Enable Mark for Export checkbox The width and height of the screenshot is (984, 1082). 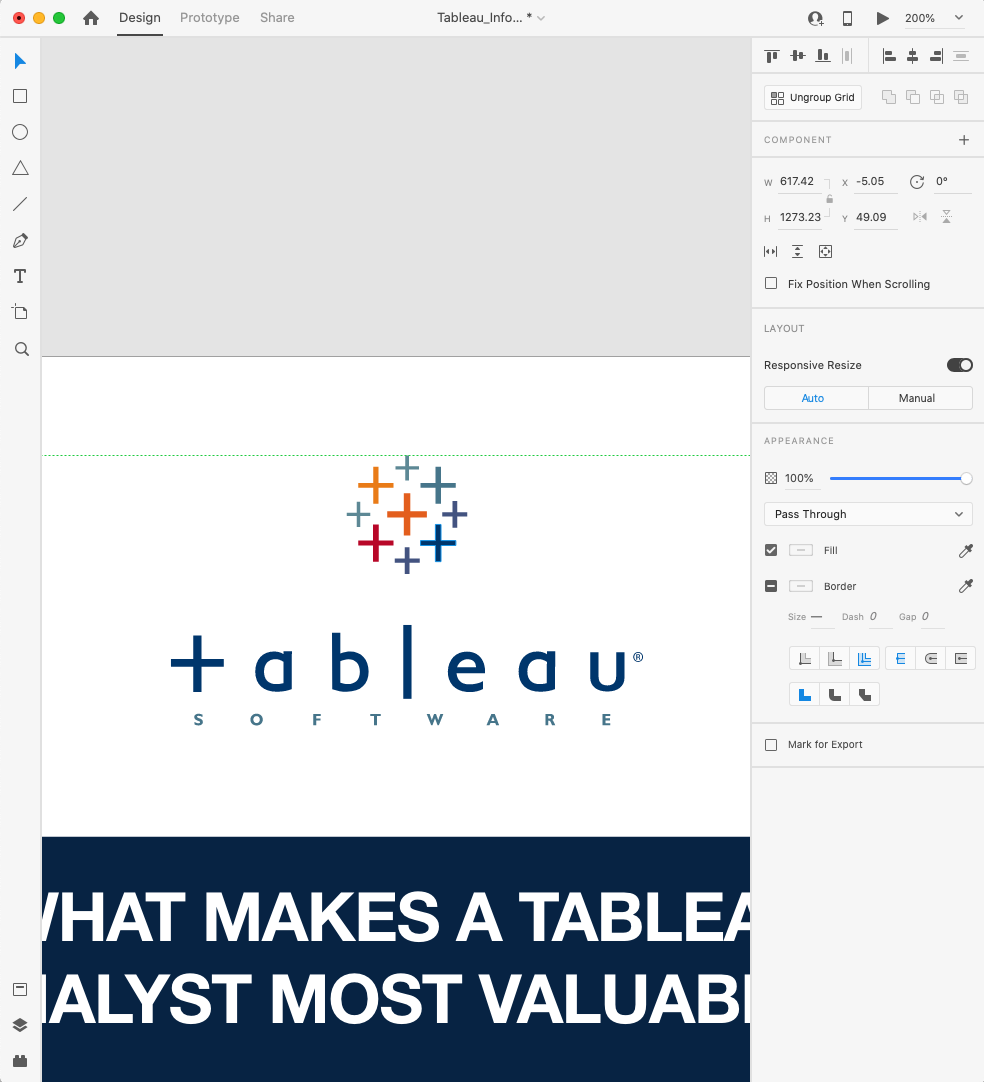click(x=771, y=745)
